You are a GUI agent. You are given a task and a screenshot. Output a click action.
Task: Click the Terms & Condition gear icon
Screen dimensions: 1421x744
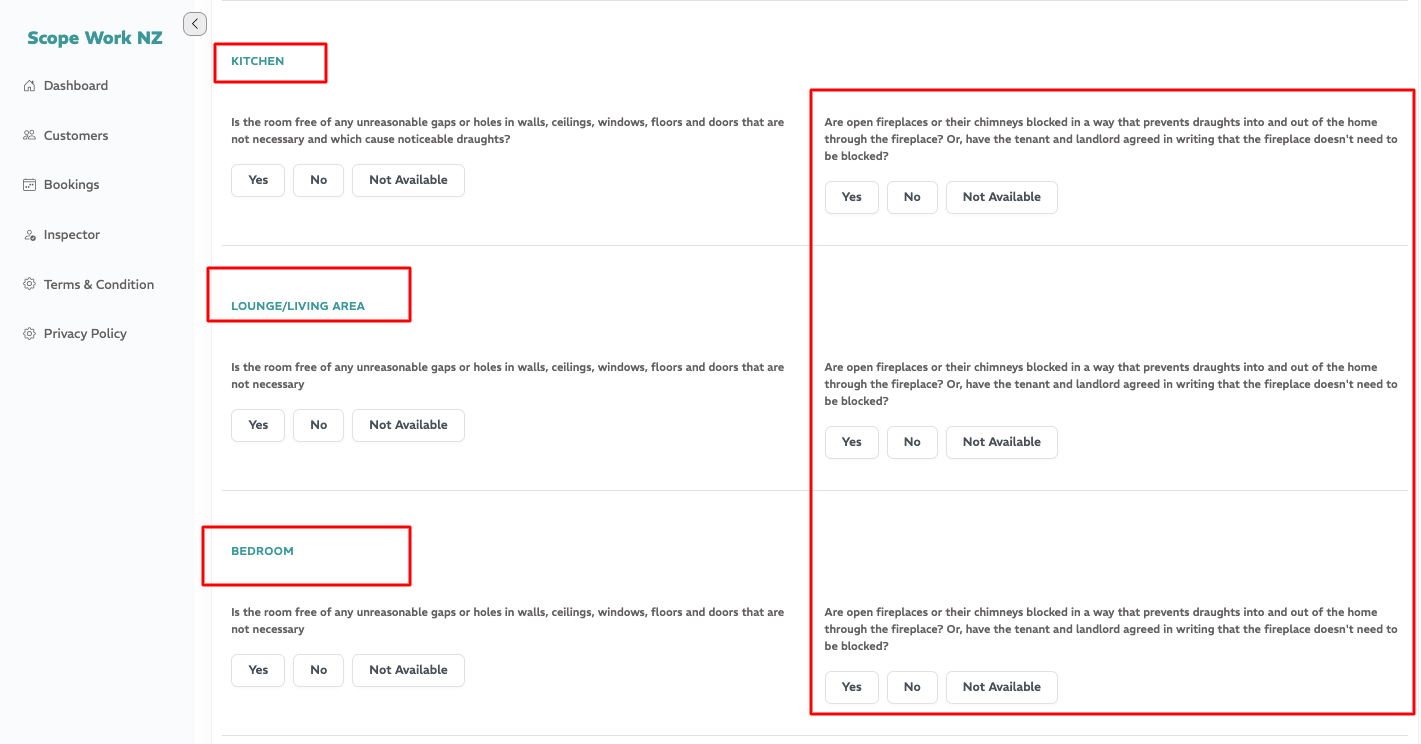pos(30,284)
